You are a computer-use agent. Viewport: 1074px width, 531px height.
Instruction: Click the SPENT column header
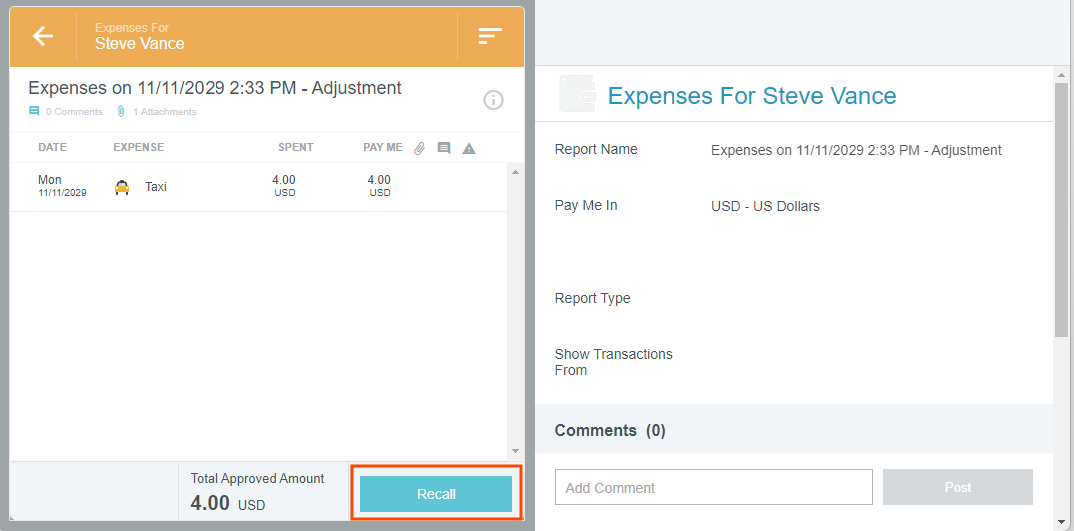[295, 148]
